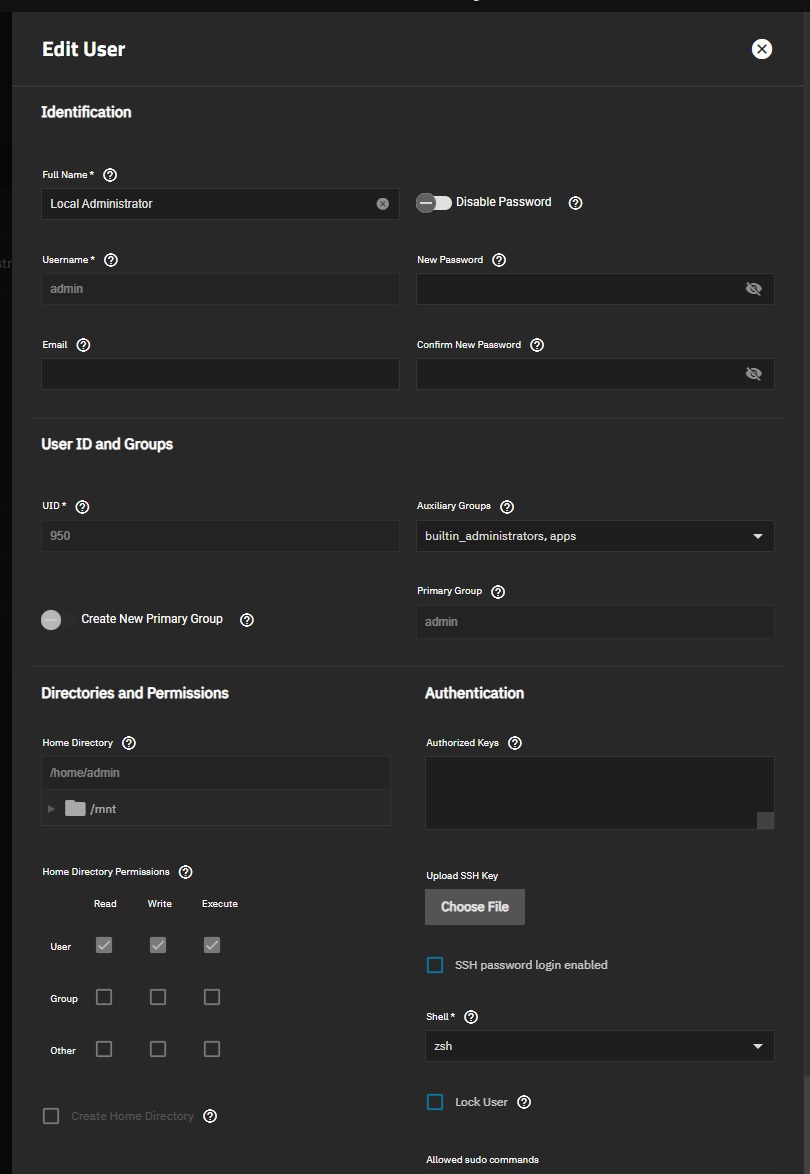This screenshot has width=810, height=1174.
Task: Show help for Lock User option
Action: (x=524, y=1102)
